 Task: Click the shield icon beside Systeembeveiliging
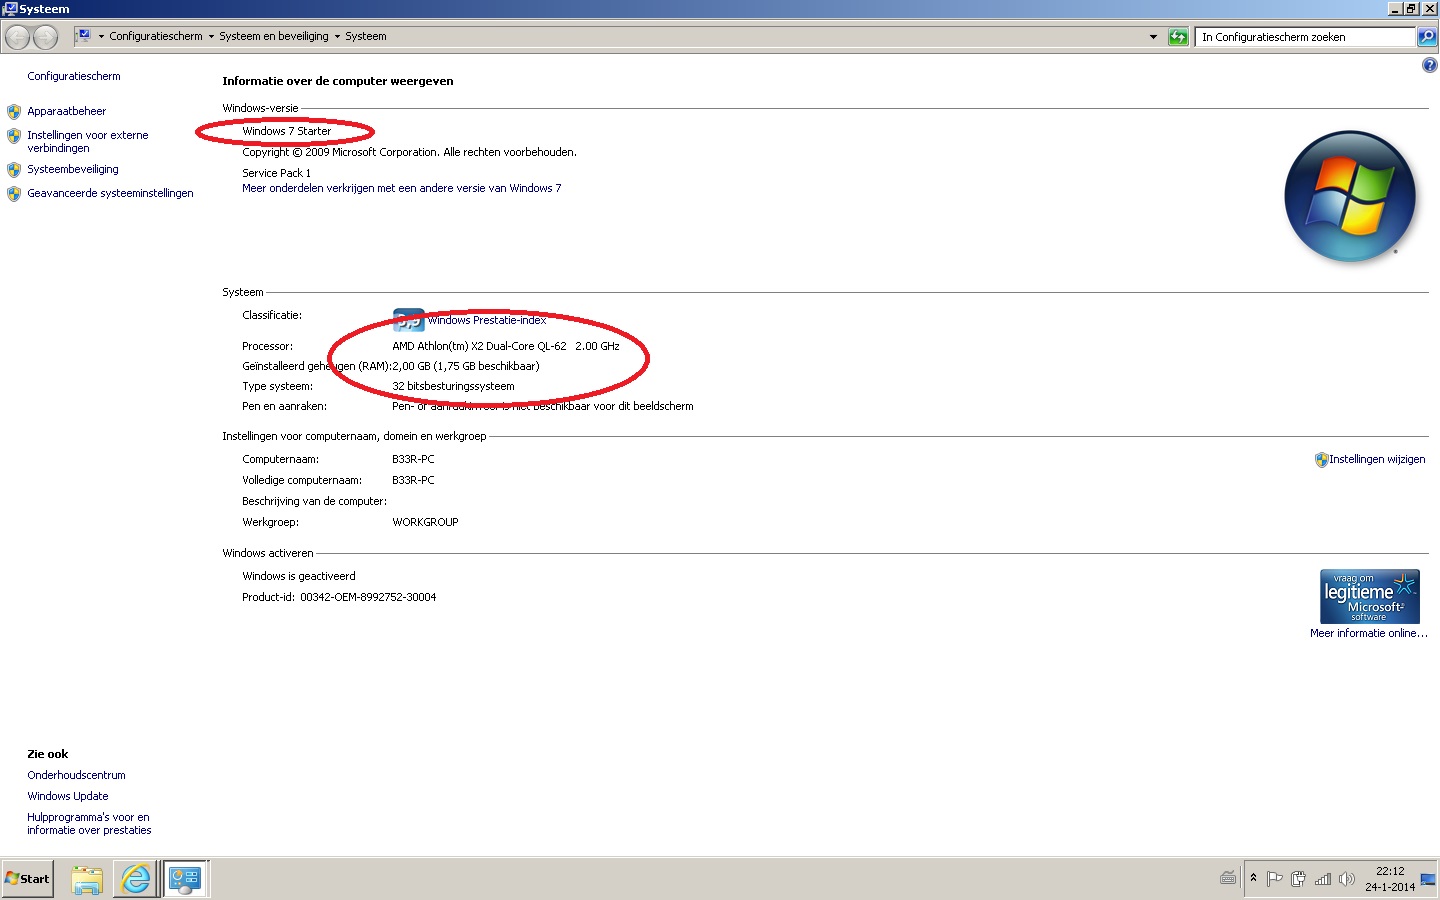click(14, 170)
